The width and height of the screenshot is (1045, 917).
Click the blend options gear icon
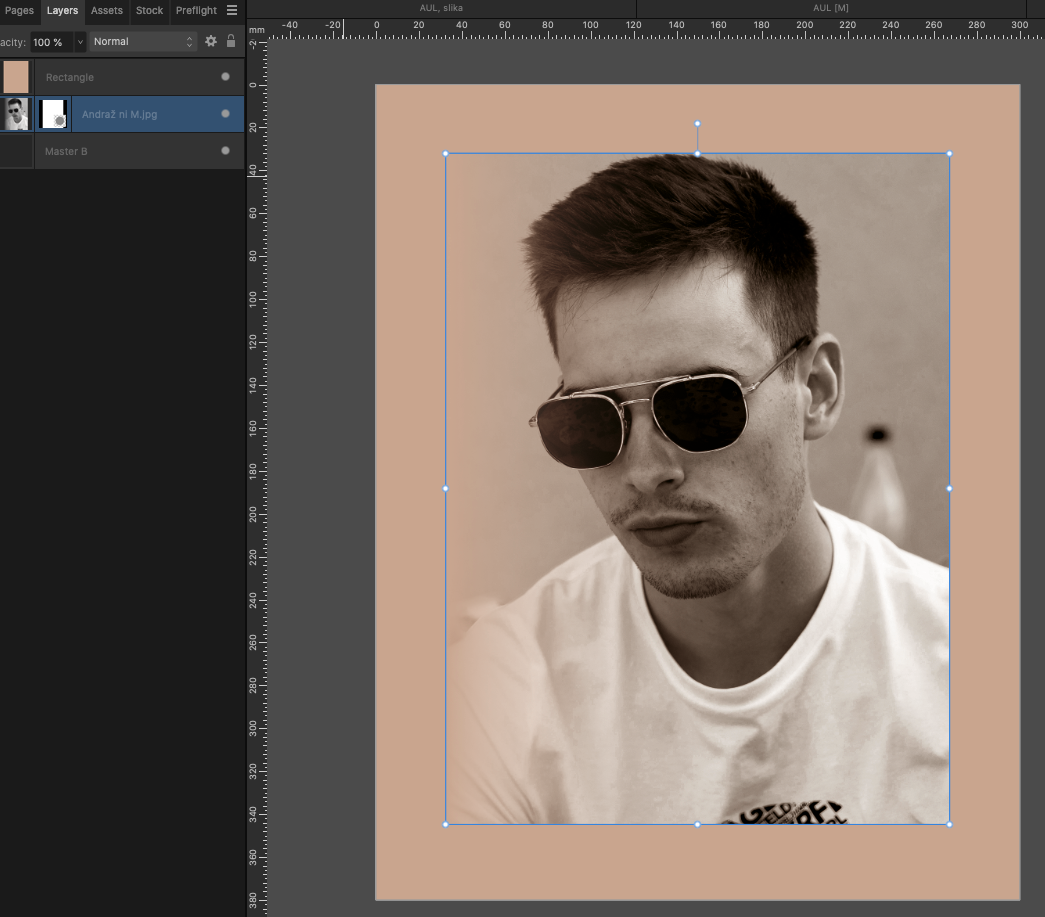point(210,41)
